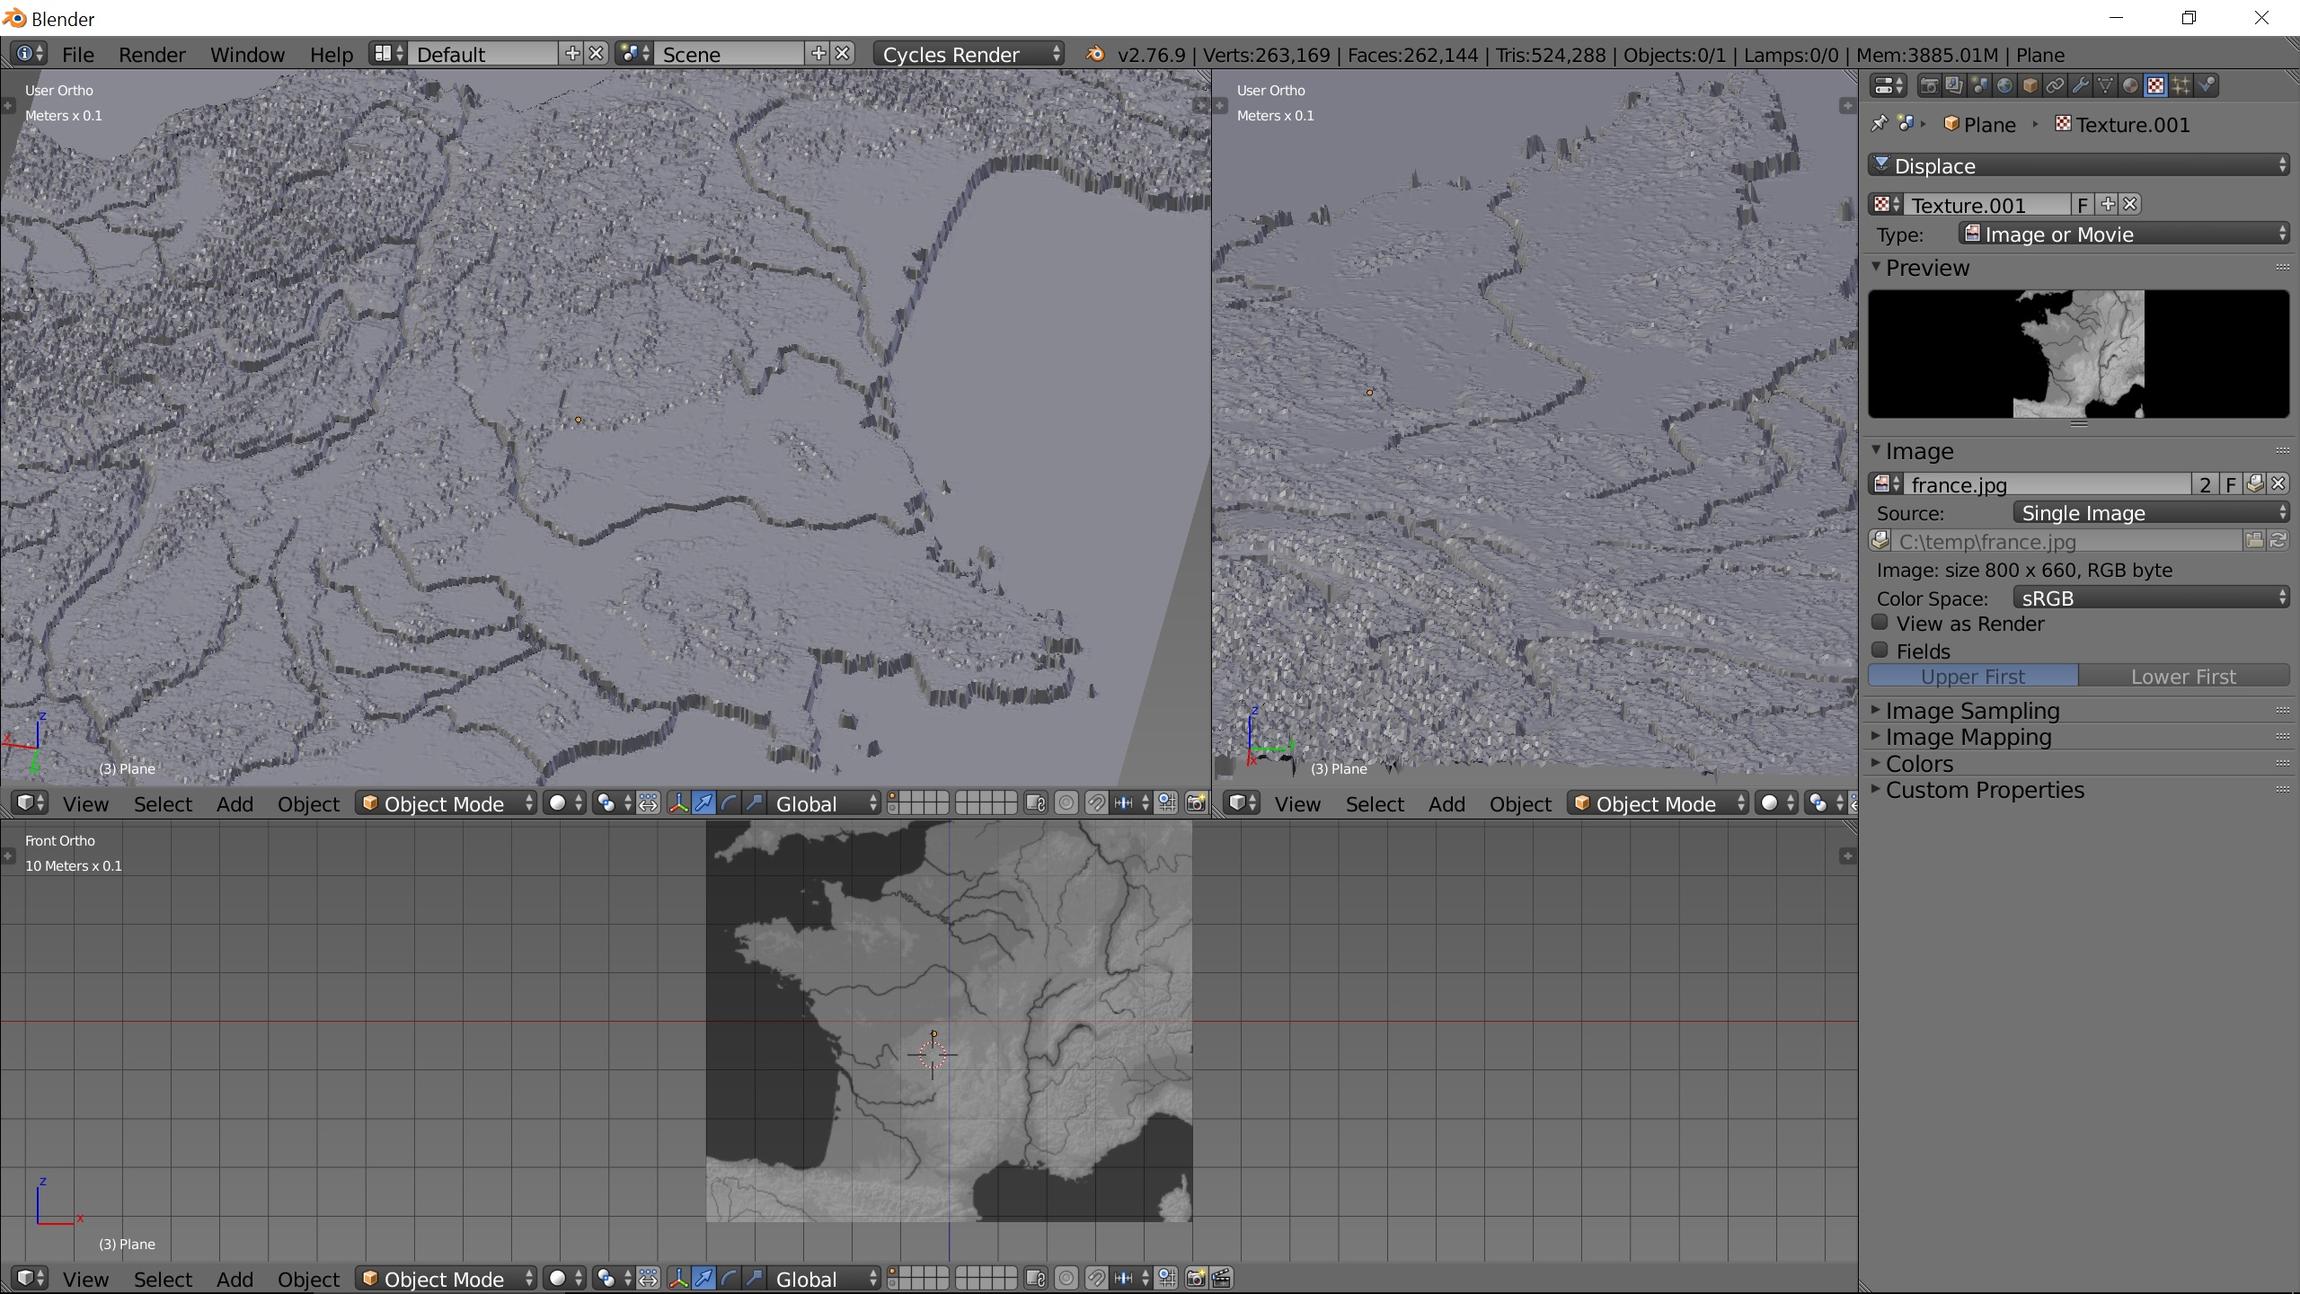The image size is (2300, 1294).
Task: Open the Texture properties tab (checker icon)
Action: [2155, 86]
